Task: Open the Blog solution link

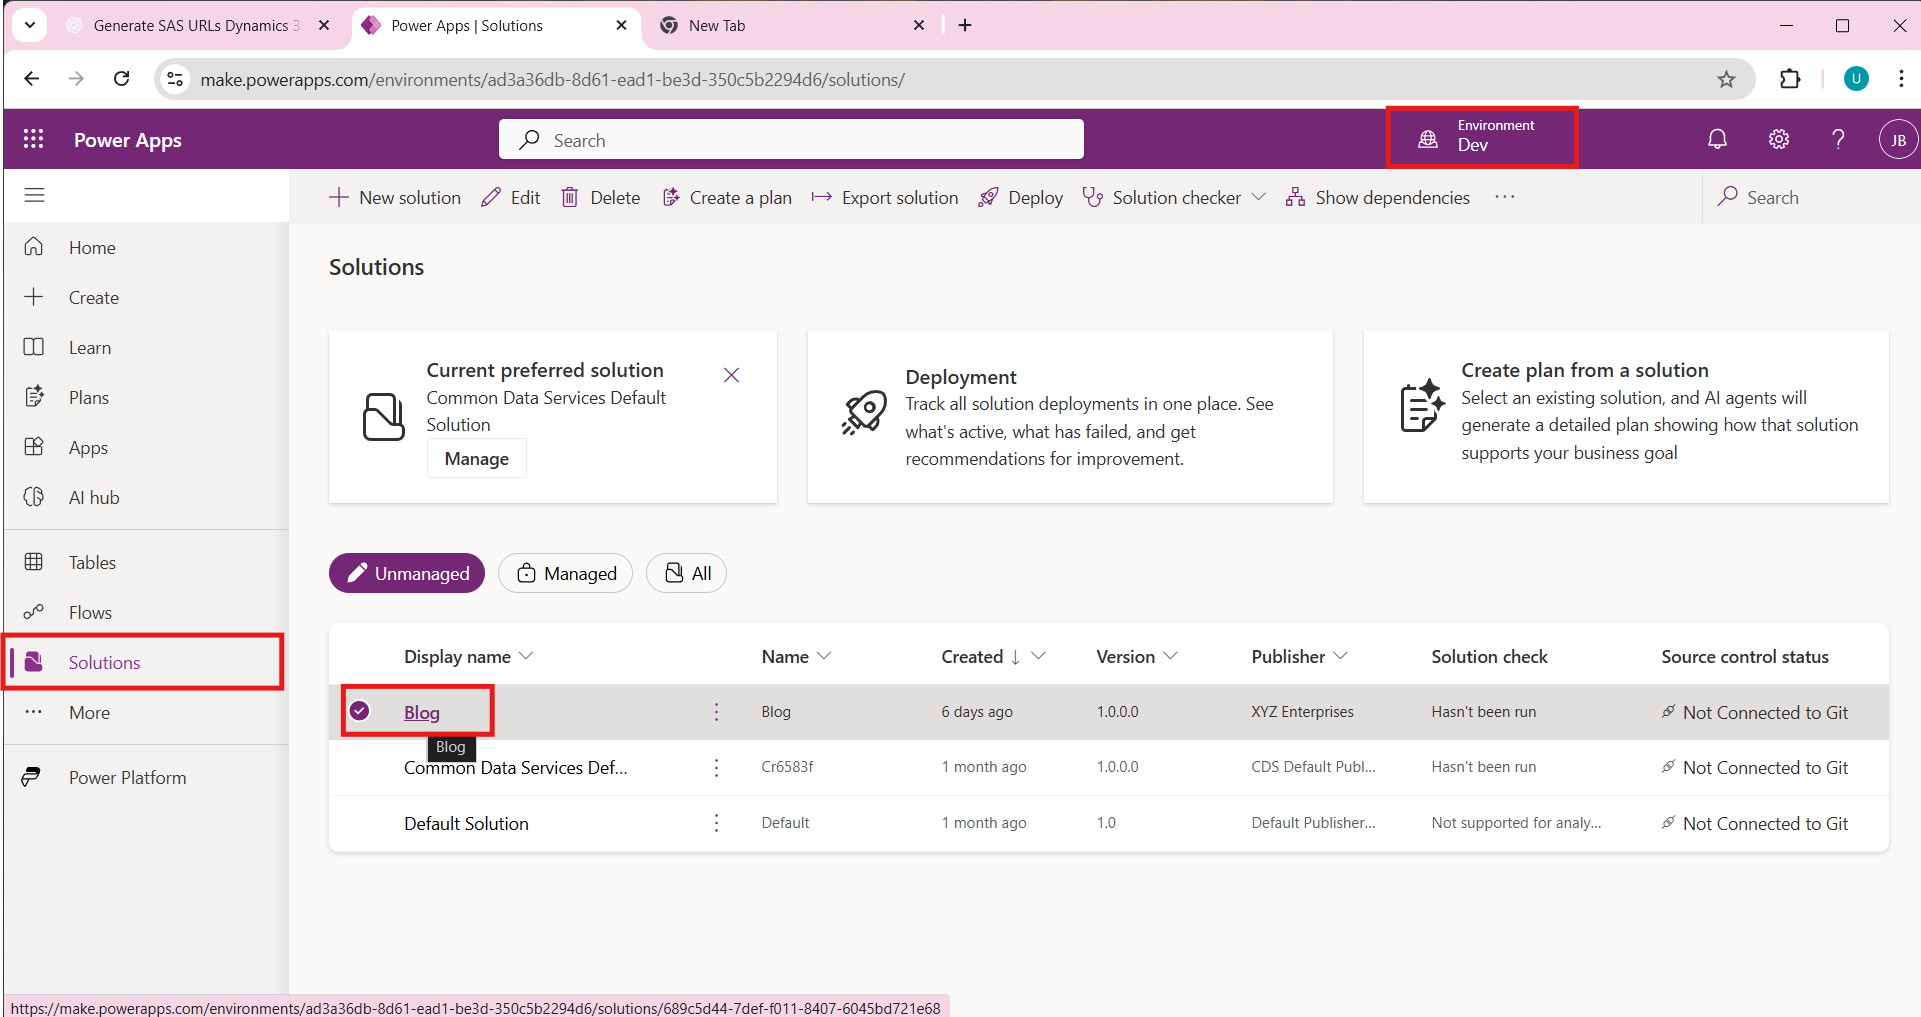Action: click(421, 712)
